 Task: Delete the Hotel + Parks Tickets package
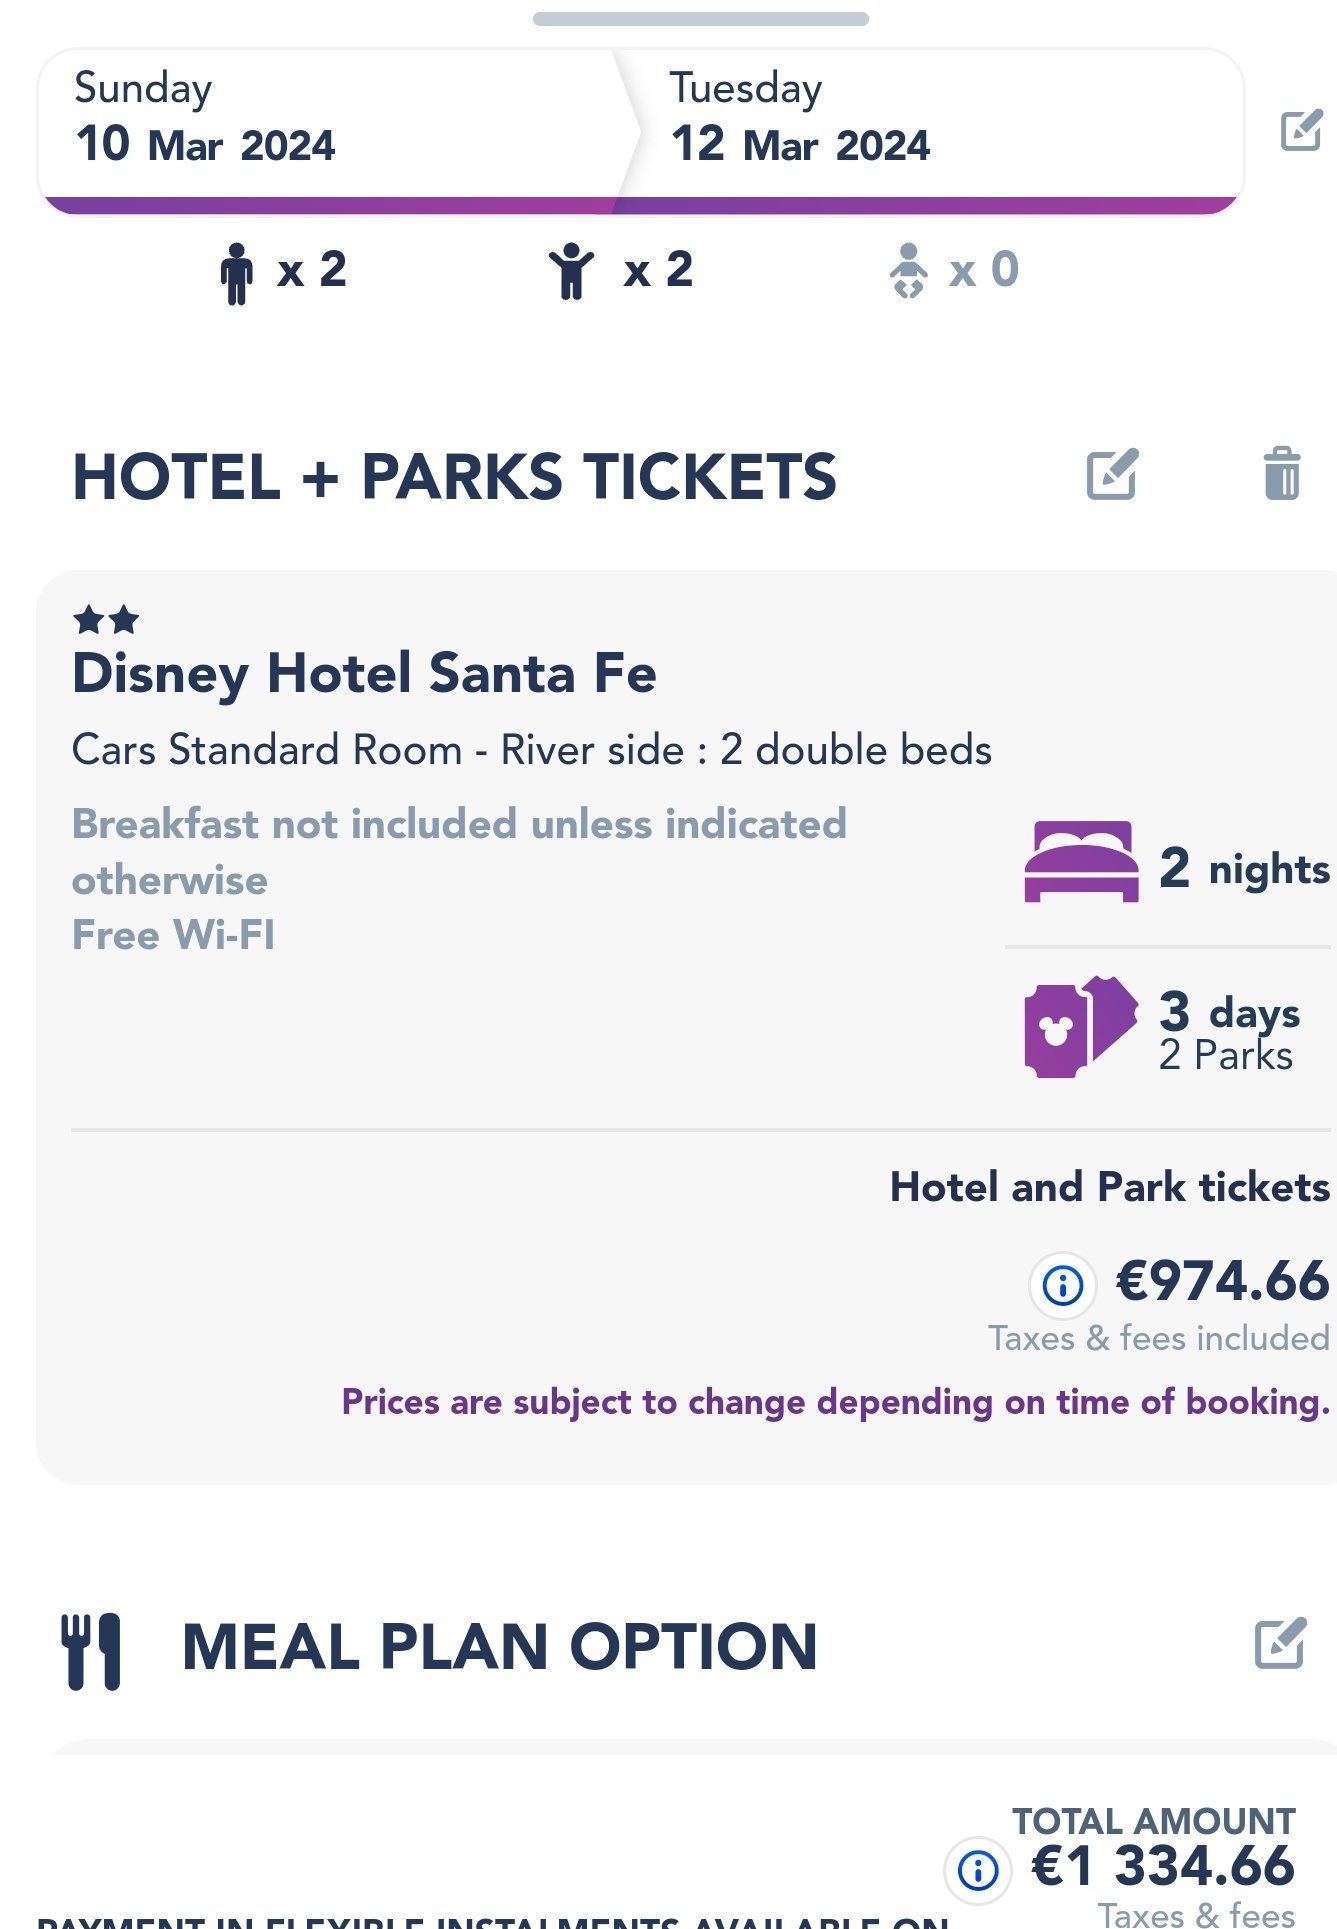tap(1281, 473)
